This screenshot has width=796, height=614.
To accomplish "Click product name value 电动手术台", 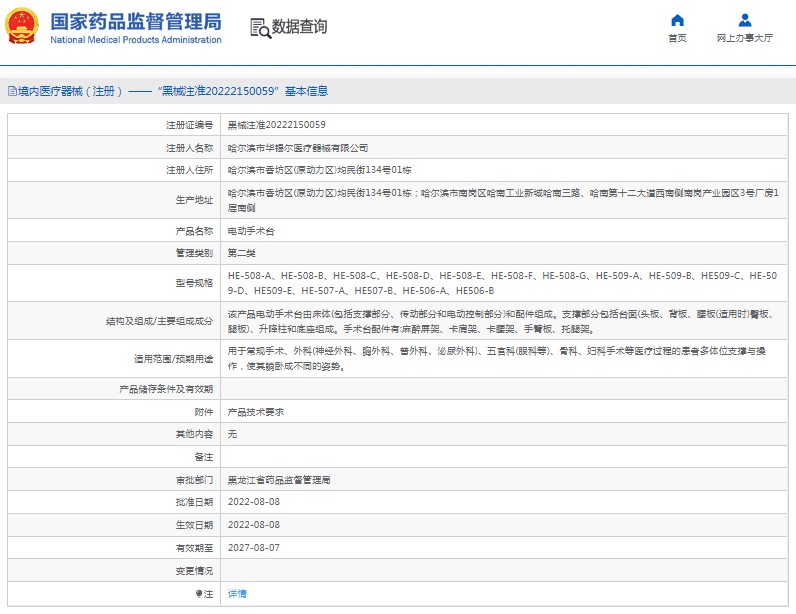I will click(x=250, y=230).
